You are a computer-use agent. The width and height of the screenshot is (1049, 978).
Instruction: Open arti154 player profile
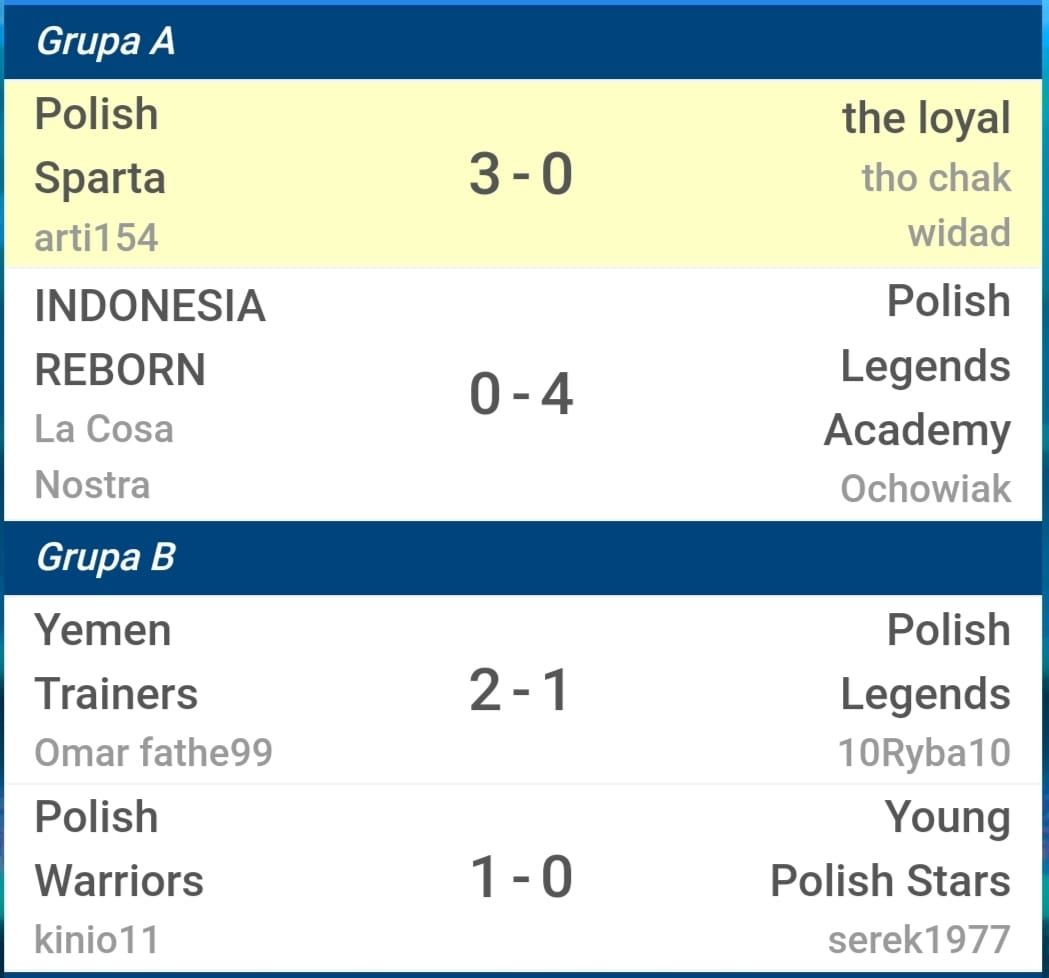pos(96,237)
